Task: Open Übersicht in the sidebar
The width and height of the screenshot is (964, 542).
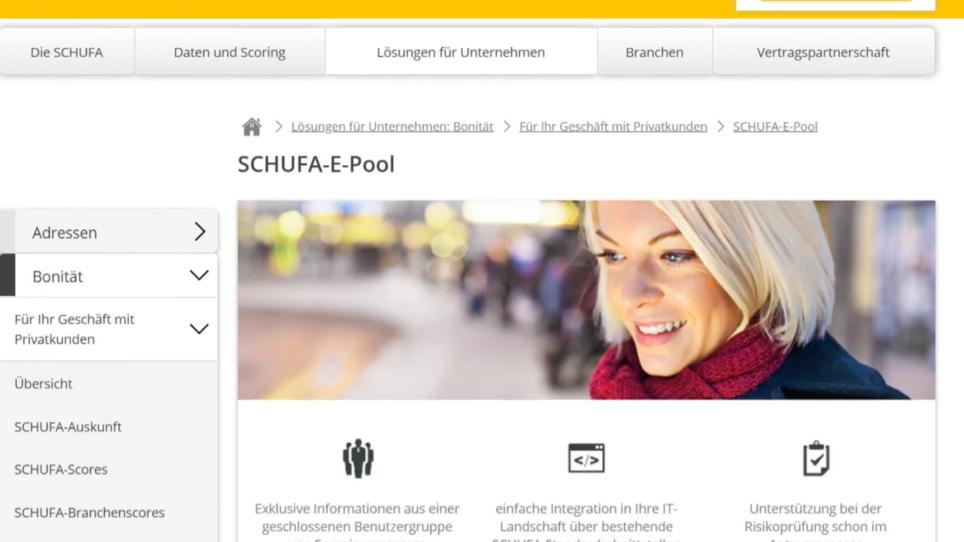Action: 43,383
